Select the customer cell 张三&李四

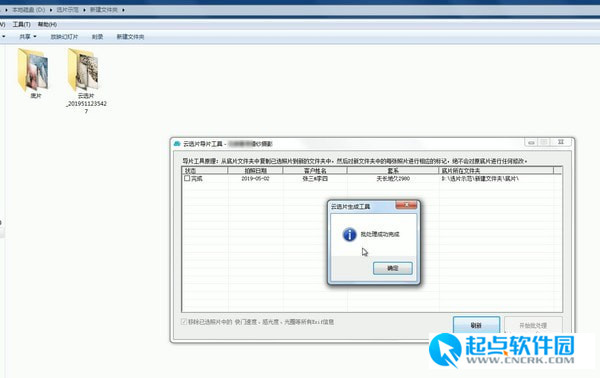click(315, 179)
